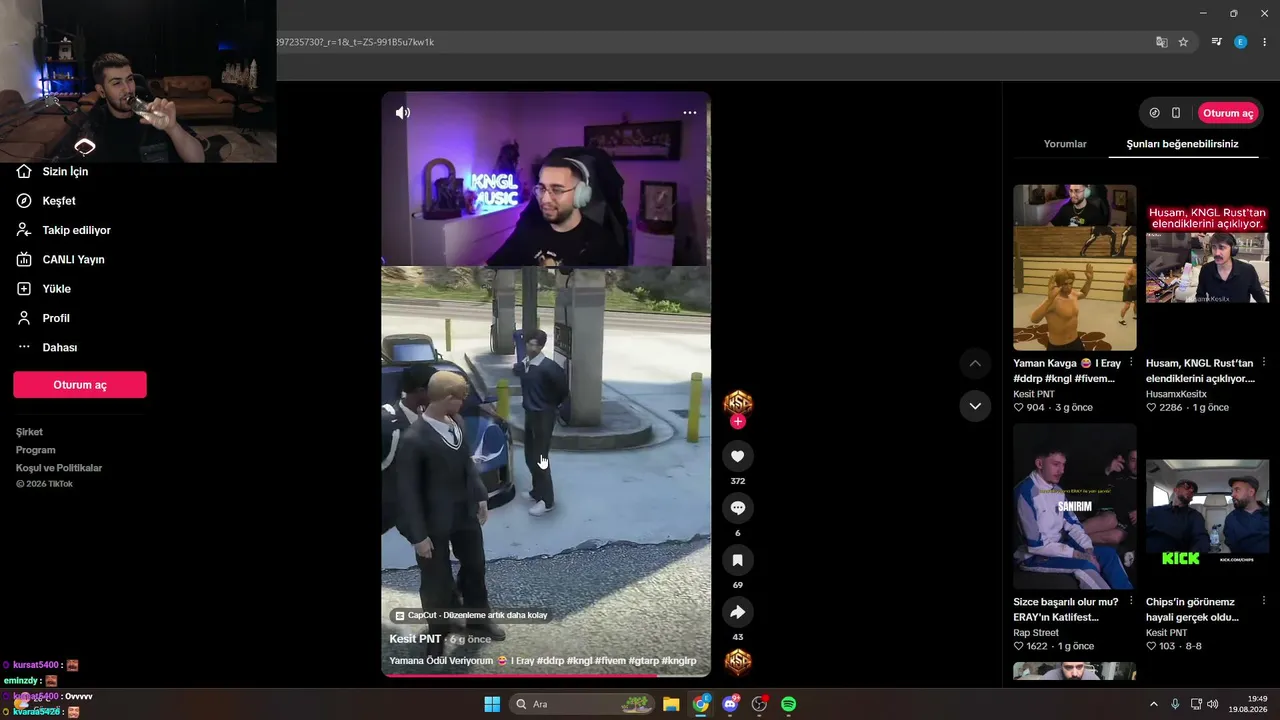This screenshot has height=720, width=1280.
Task: Open Dahası via the three-dots icon
Action: coord(24,347)
